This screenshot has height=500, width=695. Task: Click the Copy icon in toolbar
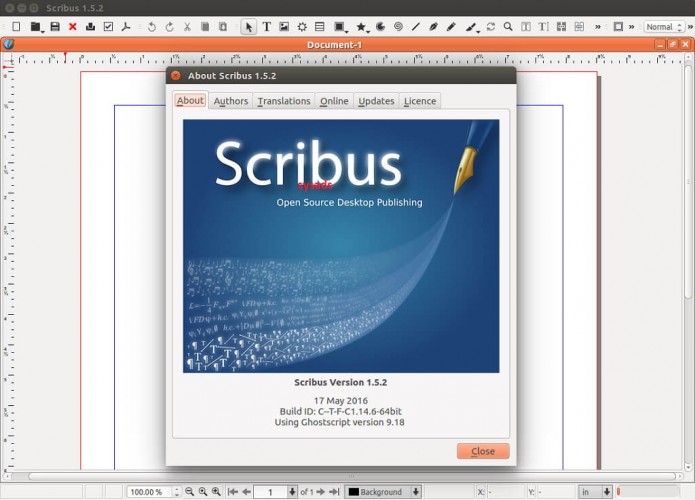(205, 27)
